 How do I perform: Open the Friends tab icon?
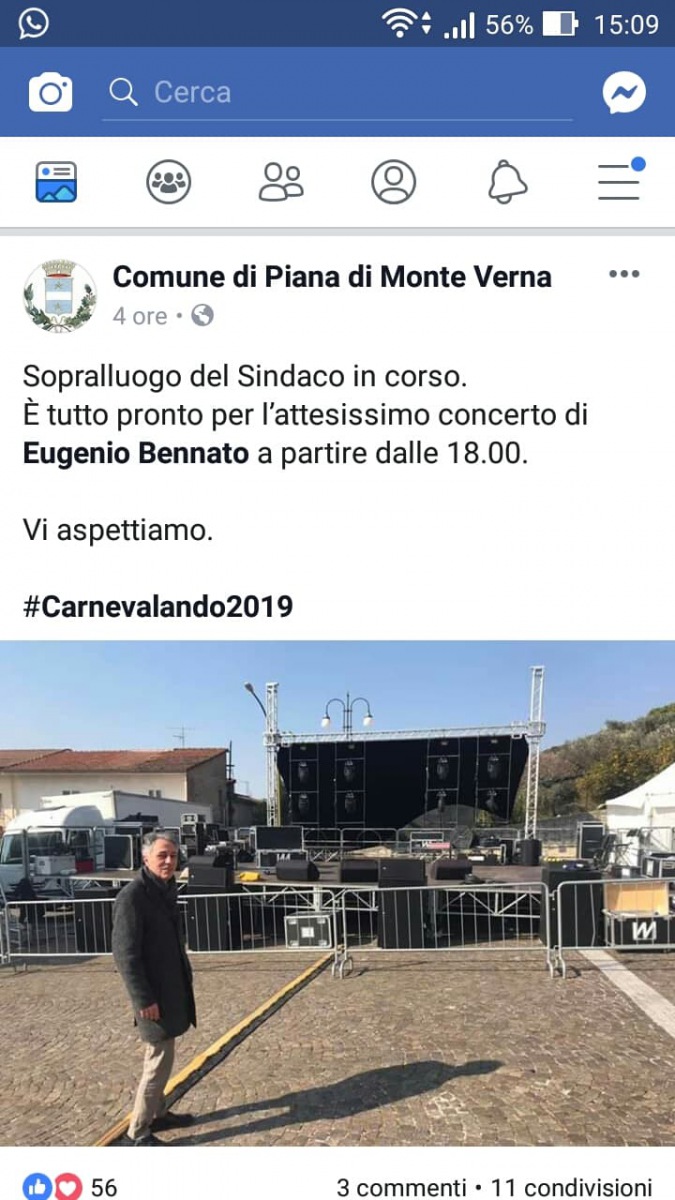tap(281, 182)
